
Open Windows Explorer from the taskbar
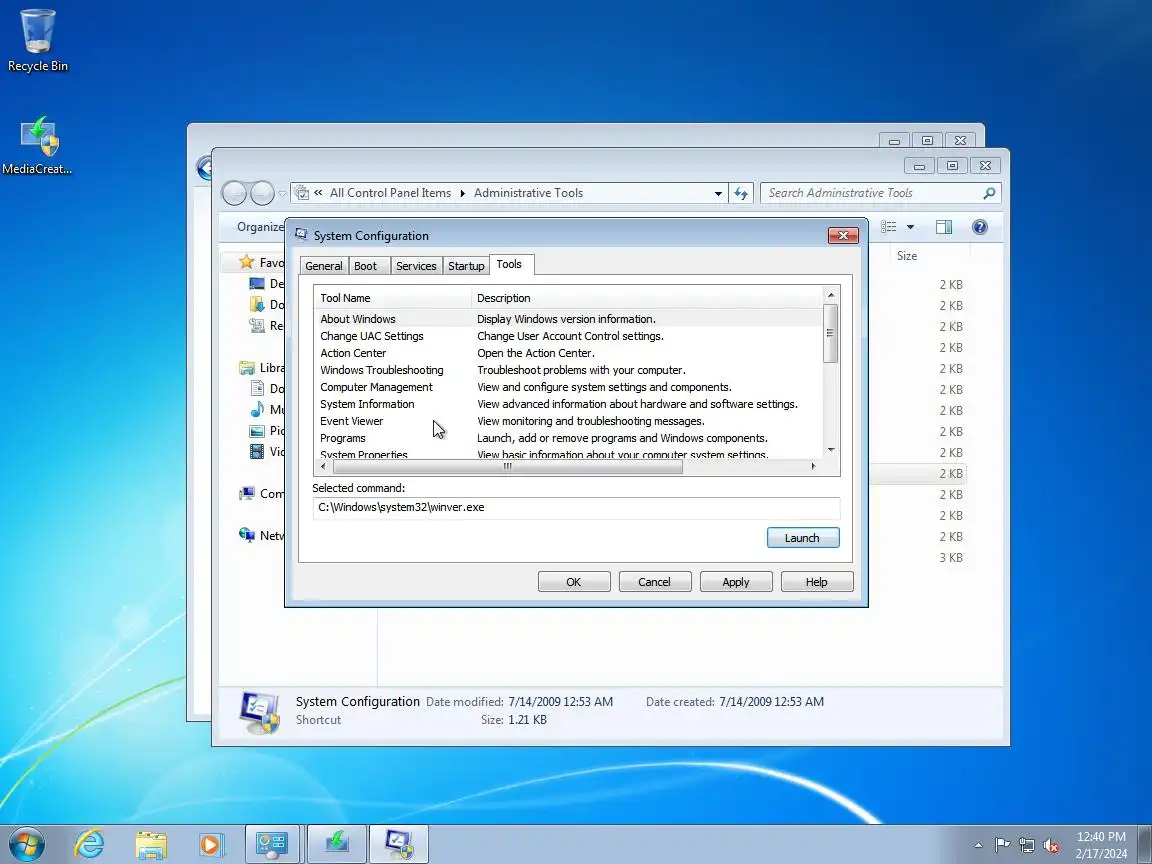coord(151,844)
